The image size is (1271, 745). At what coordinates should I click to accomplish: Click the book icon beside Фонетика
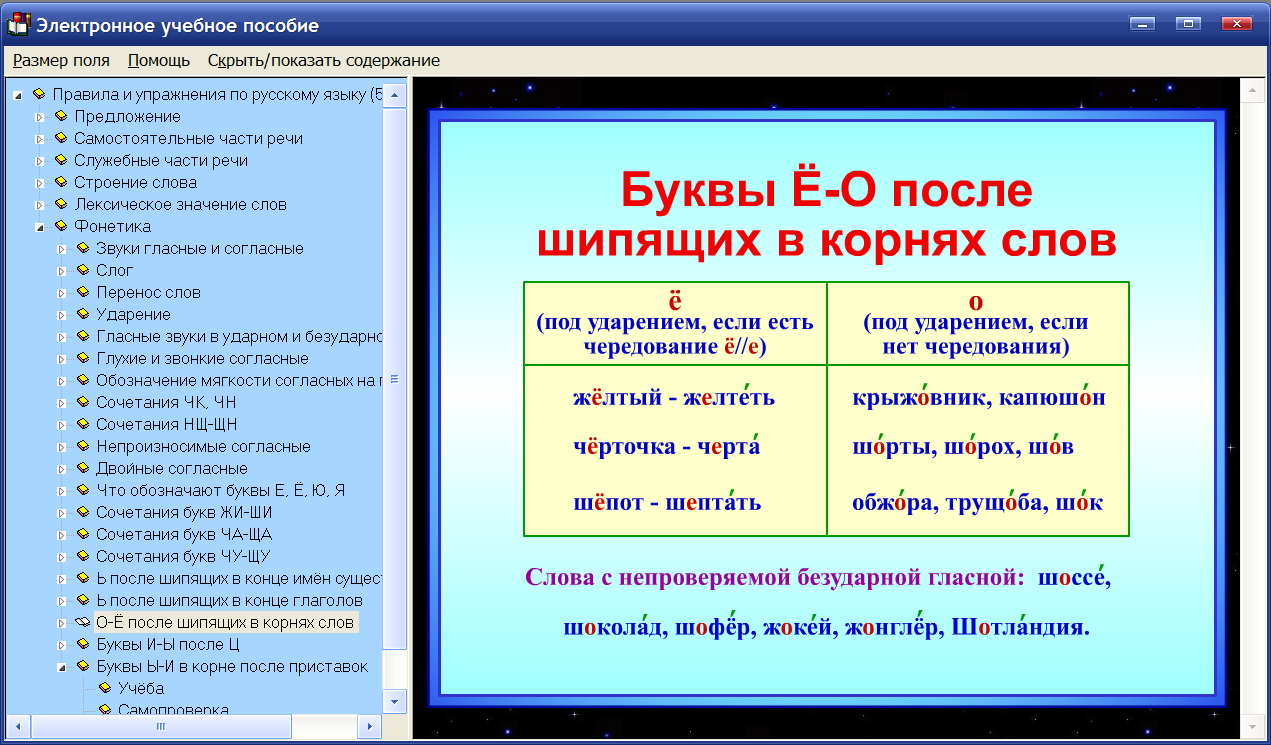coord(60,226)
